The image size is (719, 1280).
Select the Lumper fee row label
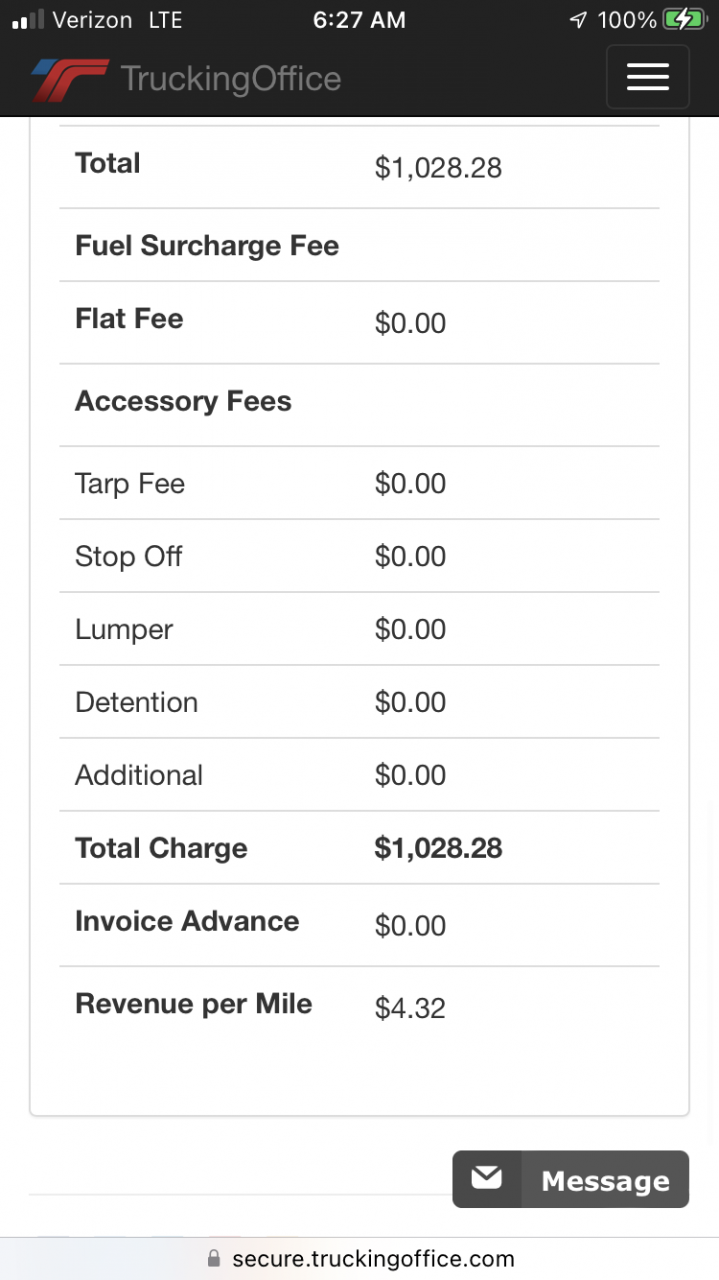point(124,629)
